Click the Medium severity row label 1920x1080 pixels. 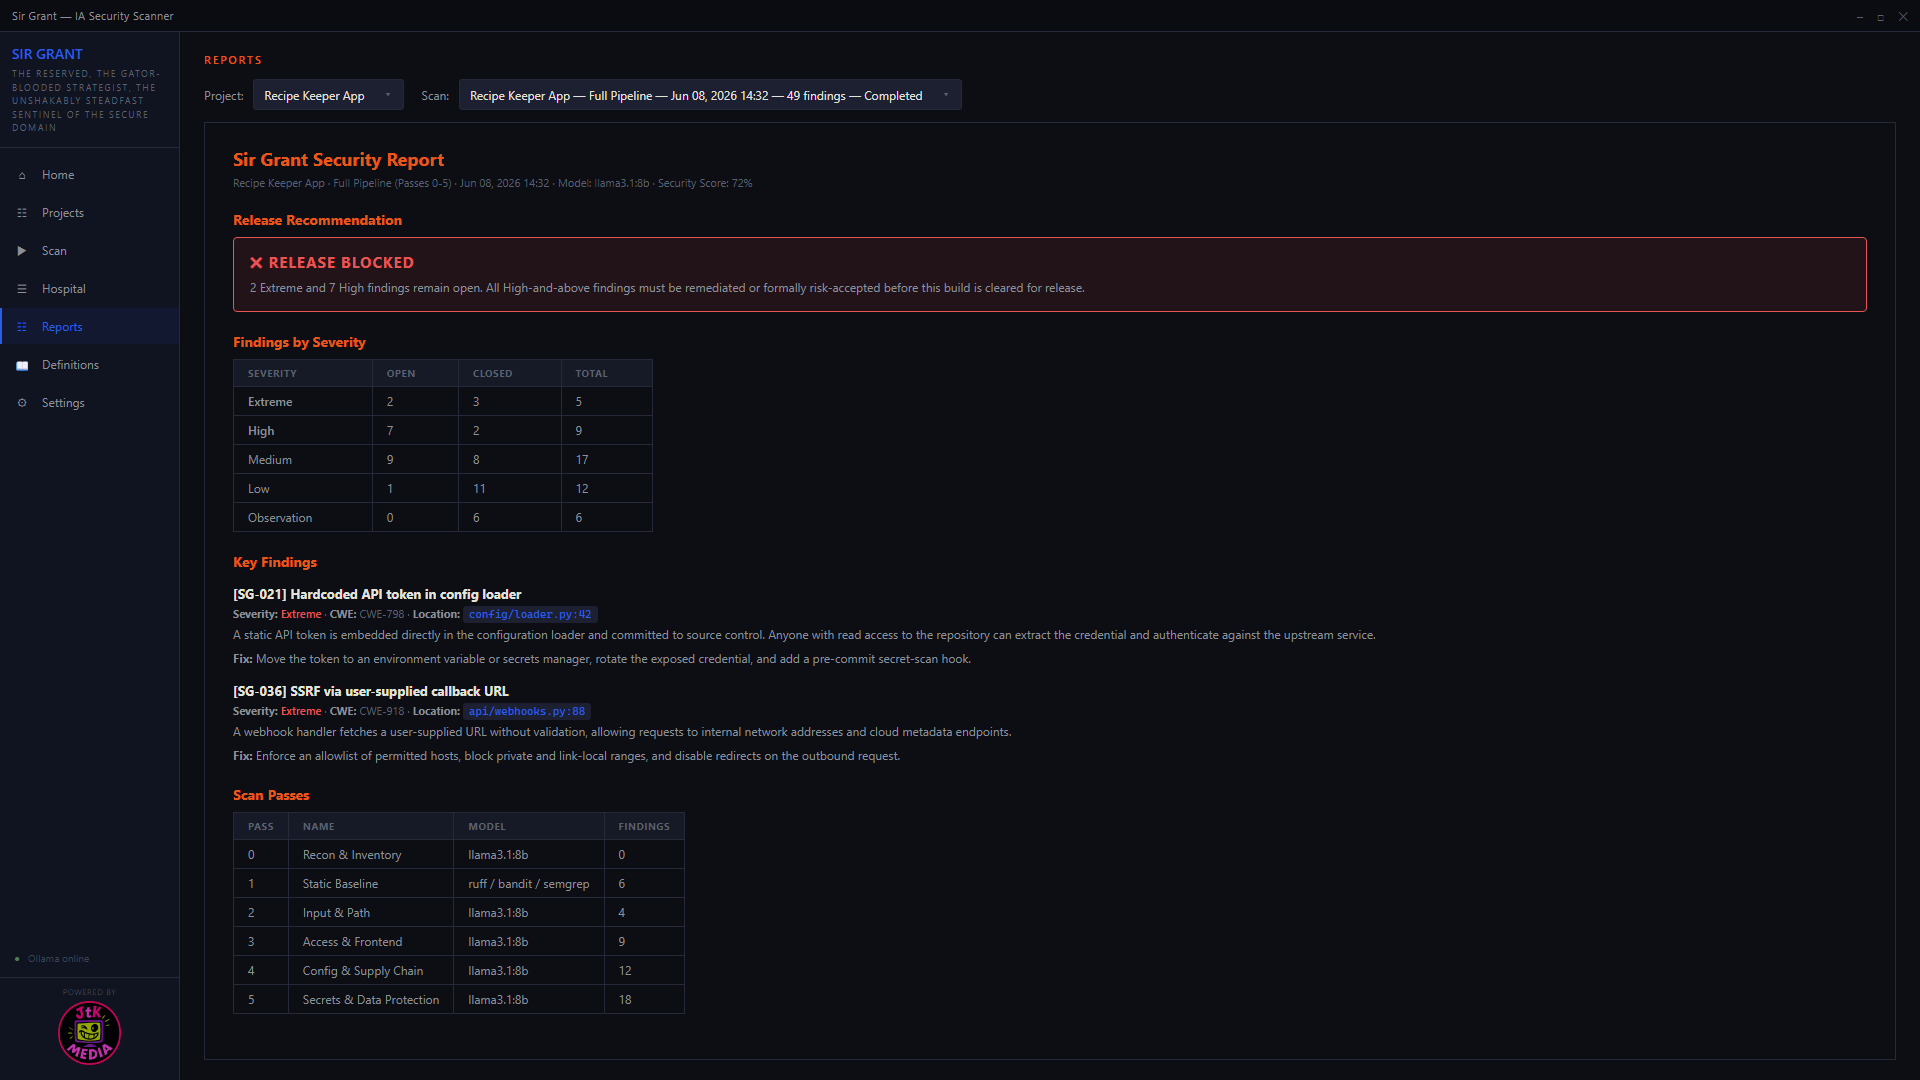tap(270, 460)
